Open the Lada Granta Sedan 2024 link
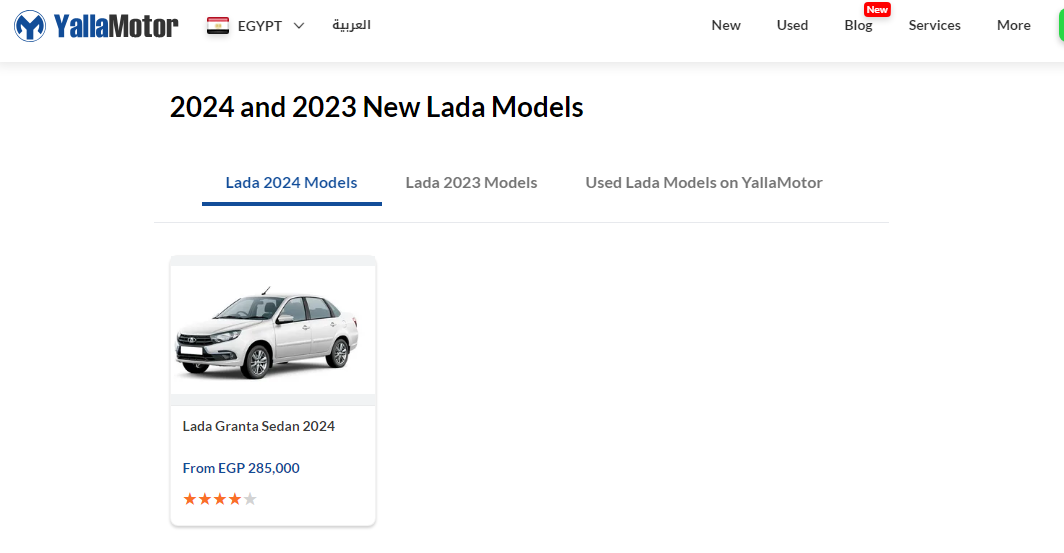 (259, 426)
